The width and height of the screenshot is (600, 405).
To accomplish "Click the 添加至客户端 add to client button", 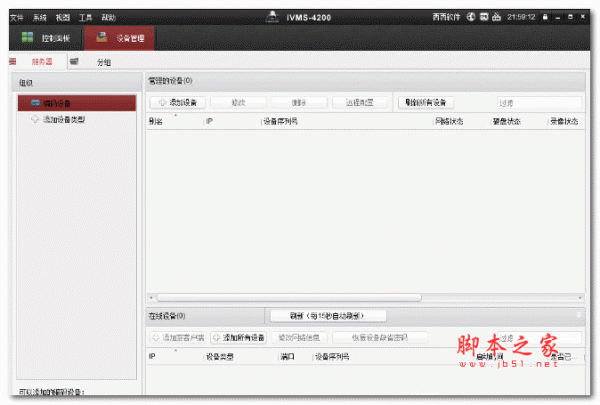I will [x=178, y=338].
